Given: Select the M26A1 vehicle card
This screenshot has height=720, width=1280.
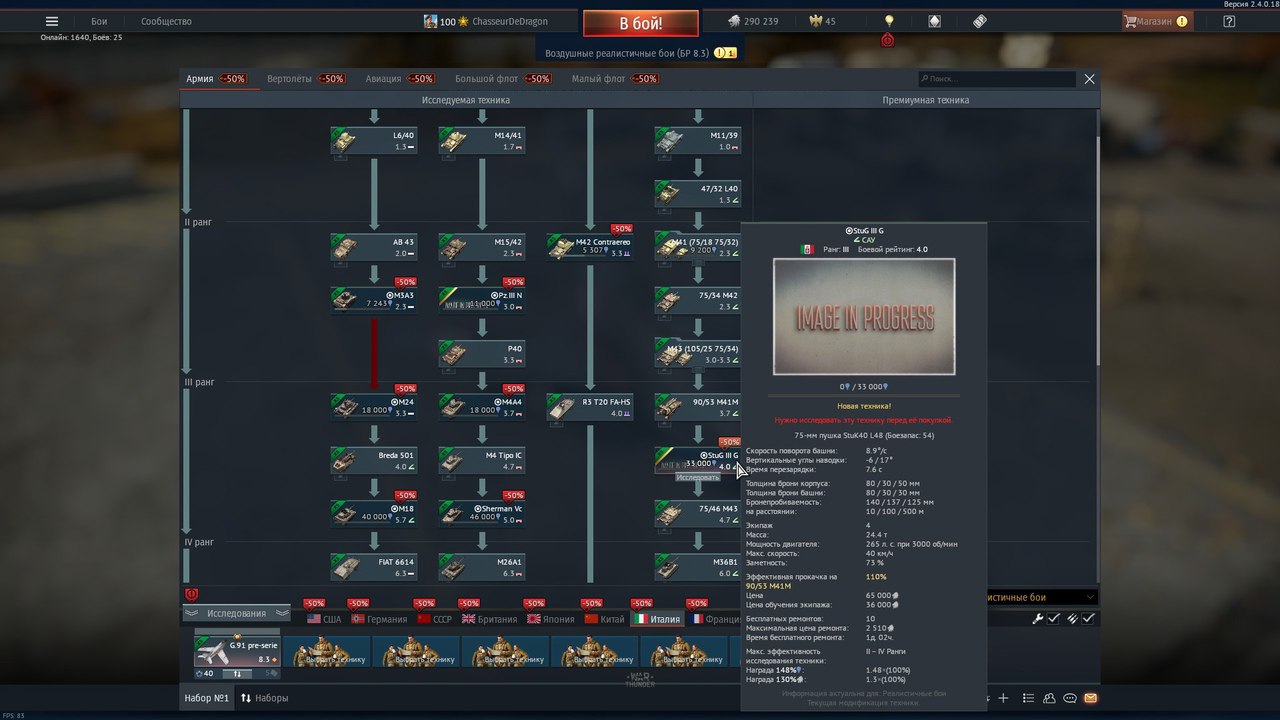Looking at the screenshot, I should (x=482, y=567).
